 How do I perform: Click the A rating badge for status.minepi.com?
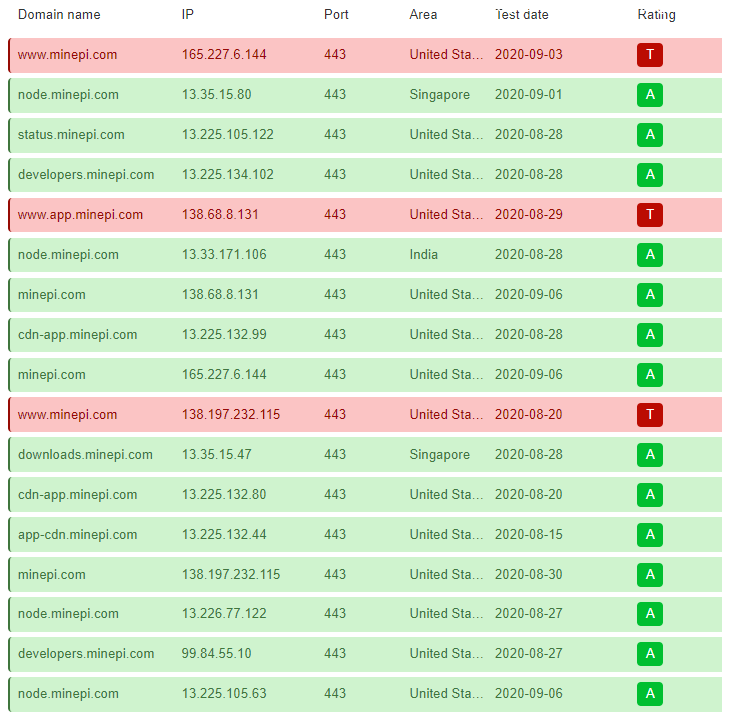pyautogui.click(x=649, y=135)
